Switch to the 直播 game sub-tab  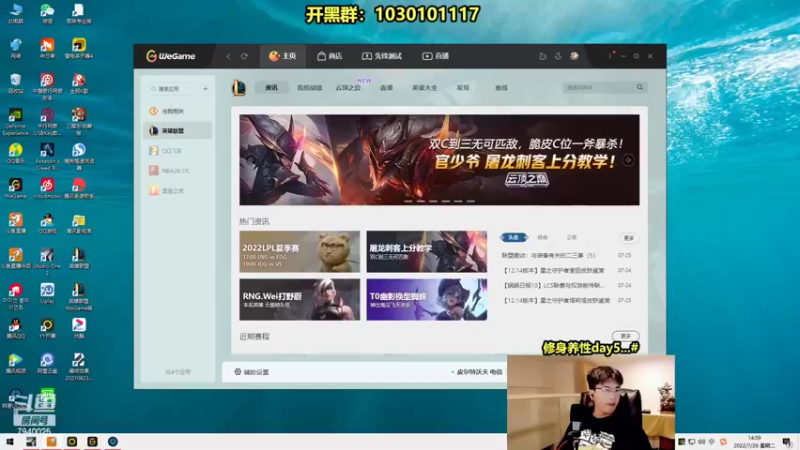pos(386,88)
